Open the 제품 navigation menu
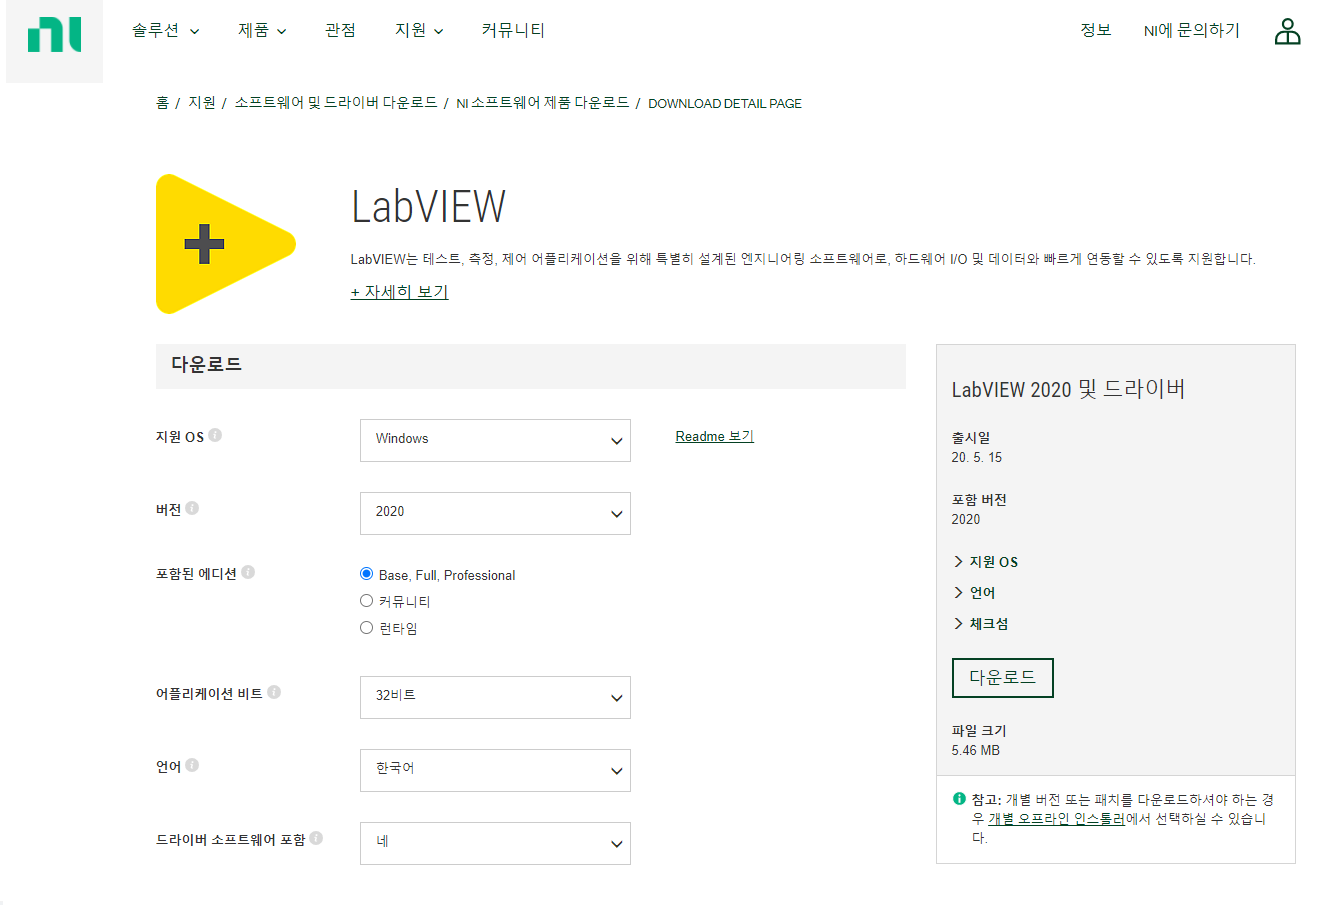 click(262, 31)
